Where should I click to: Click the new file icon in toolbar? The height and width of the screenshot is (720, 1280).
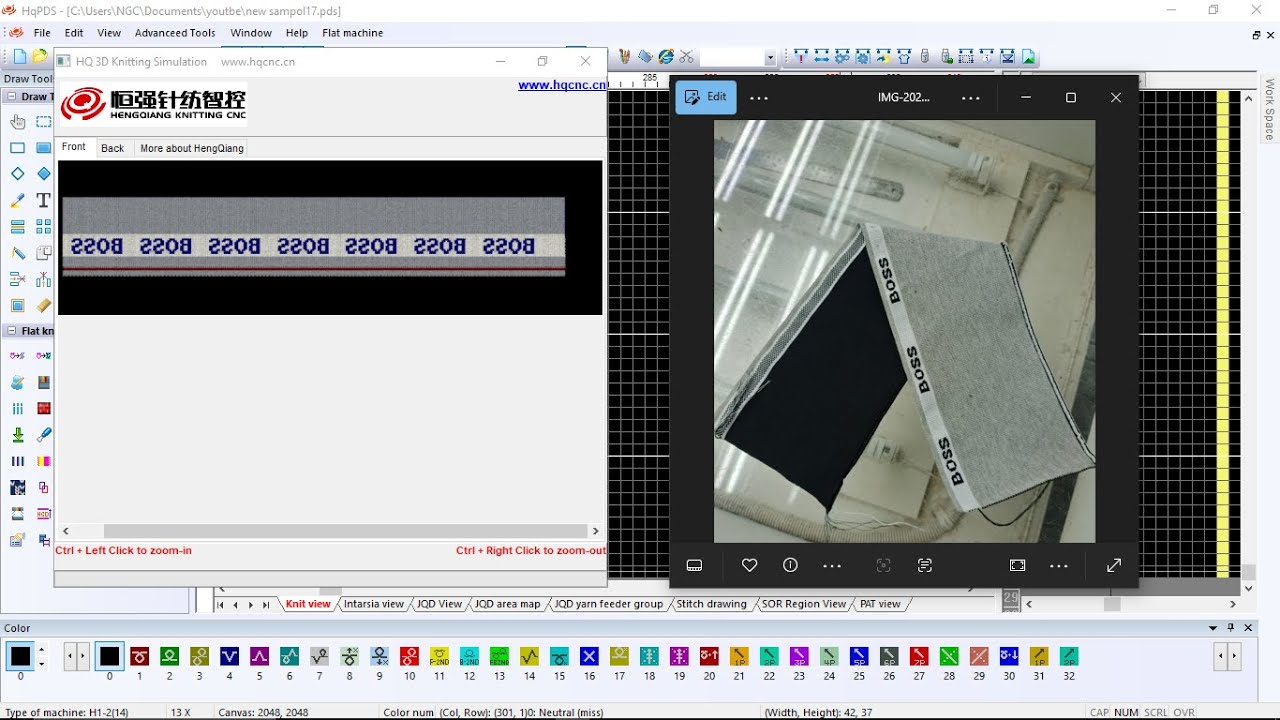tap(20, 57)
